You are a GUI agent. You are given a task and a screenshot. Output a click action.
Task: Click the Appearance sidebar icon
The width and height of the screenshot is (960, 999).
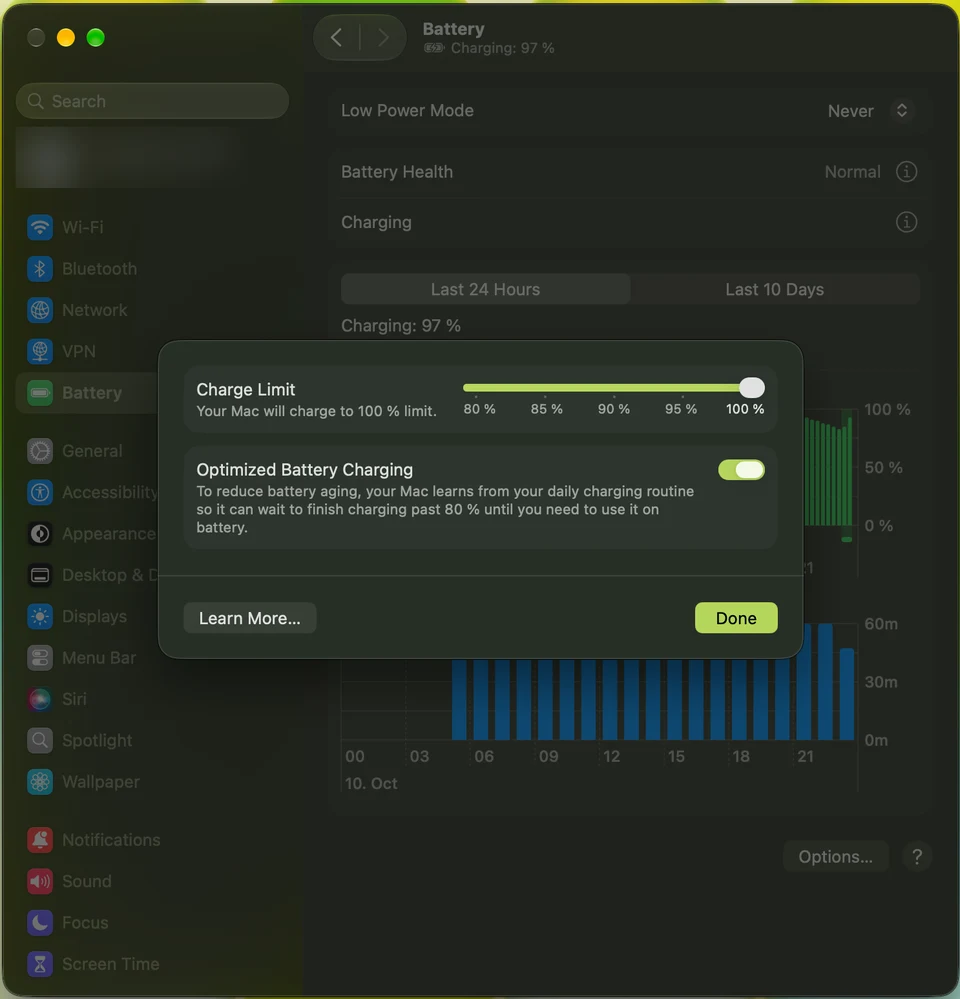click(39, 534)
